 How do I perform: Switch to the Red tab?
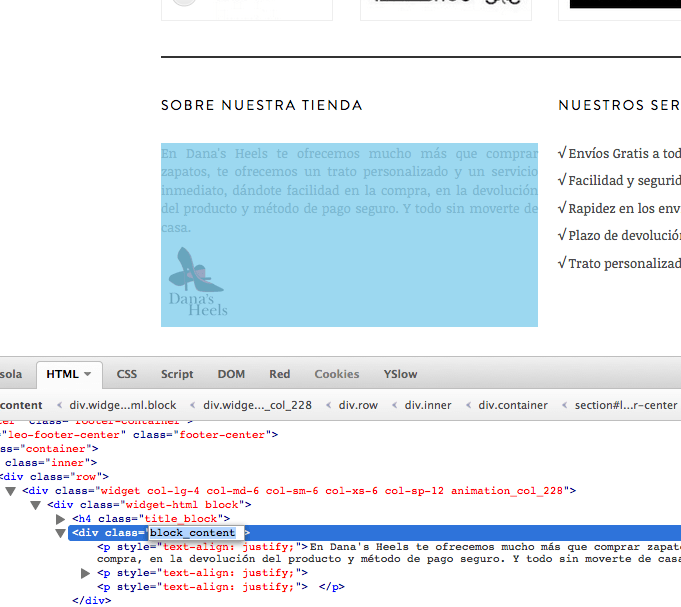click(280, 374)
